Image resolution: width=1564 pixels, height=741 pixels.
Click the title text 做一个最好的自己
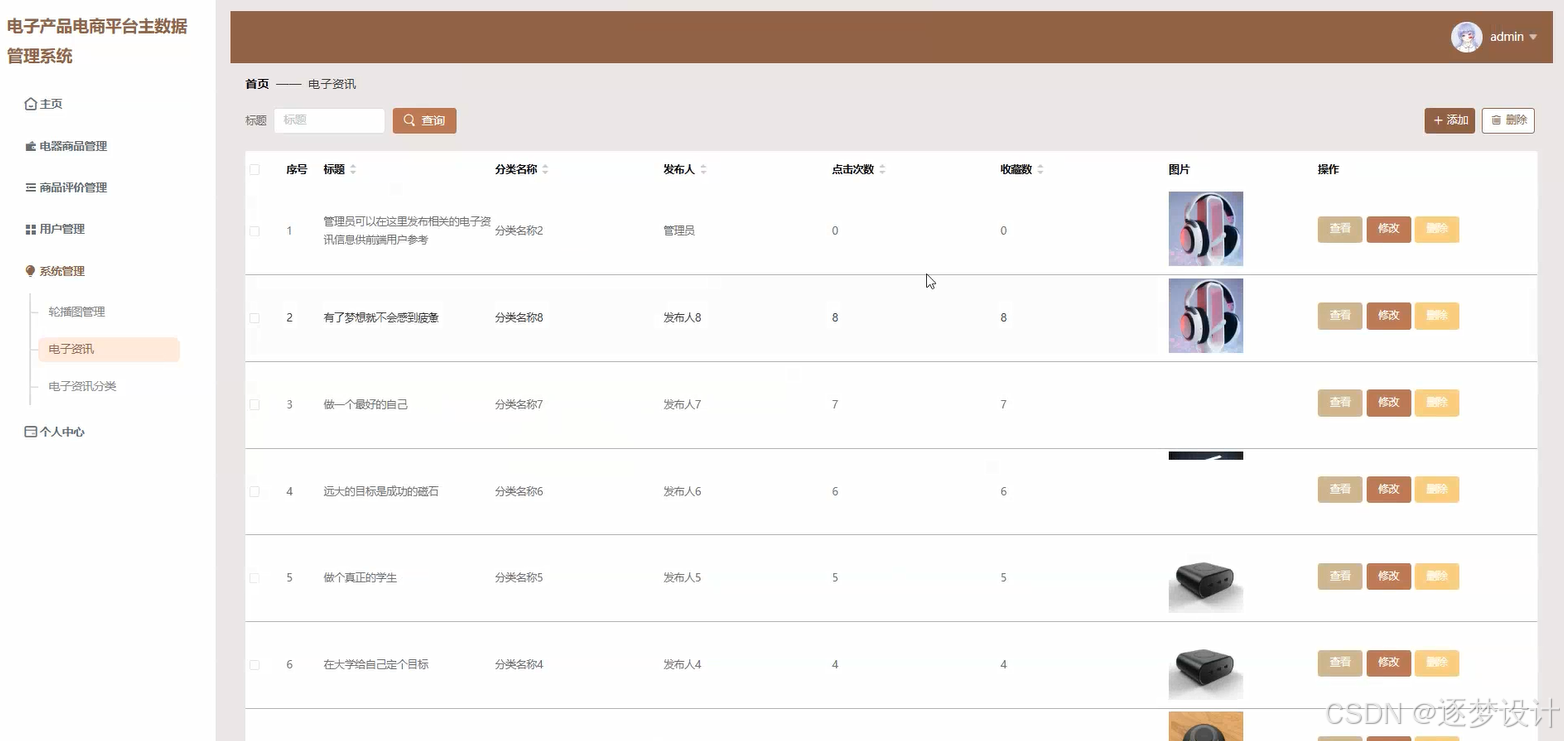[366, 405]
